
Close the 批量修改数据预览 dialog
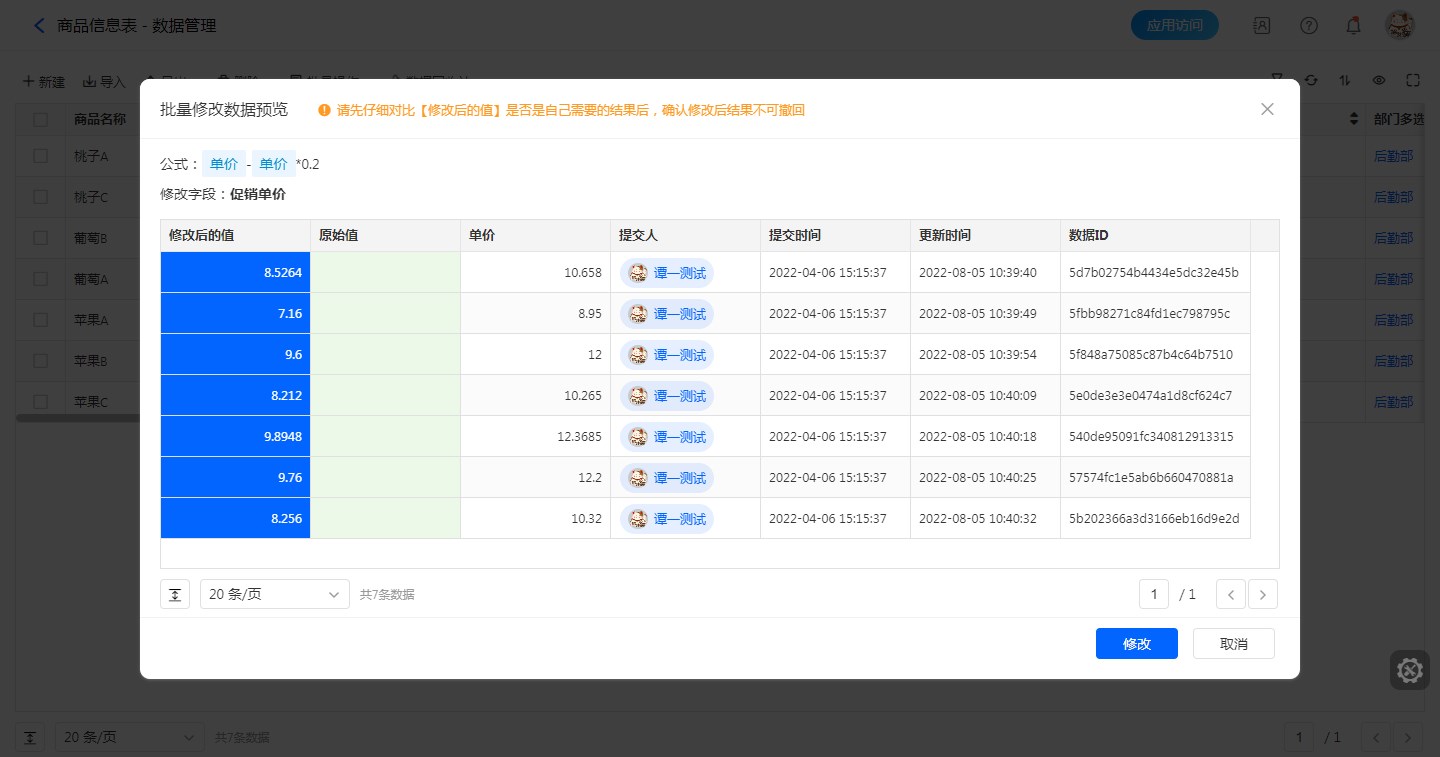coord(1267,109)
